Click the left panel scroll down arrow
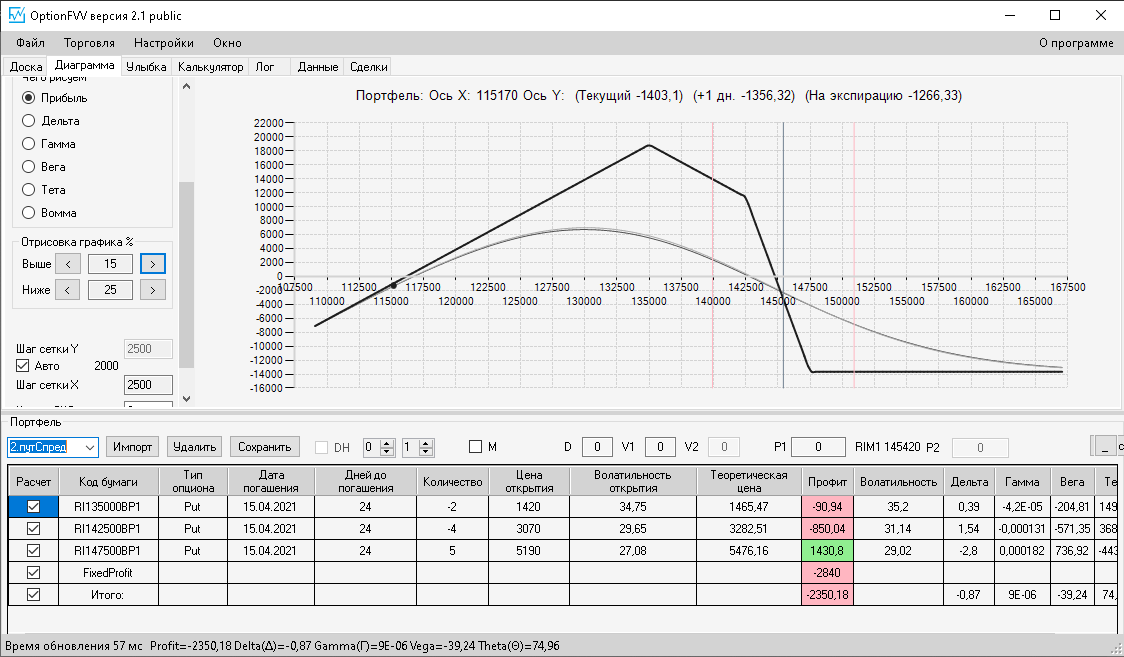Viewport: 1124px width, 657px height. click(186, 398)
